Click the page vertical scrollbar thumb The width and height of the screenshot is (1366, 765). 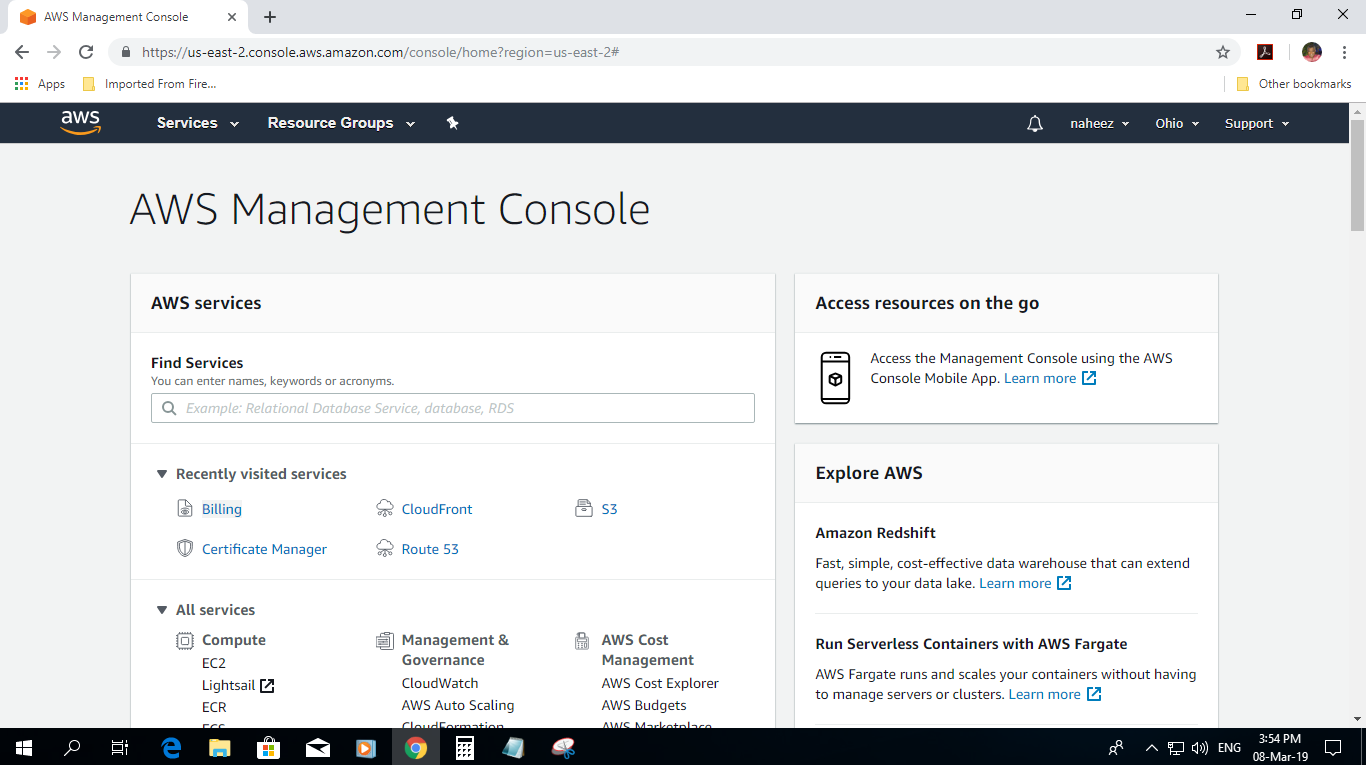[x=1357, y=175]
